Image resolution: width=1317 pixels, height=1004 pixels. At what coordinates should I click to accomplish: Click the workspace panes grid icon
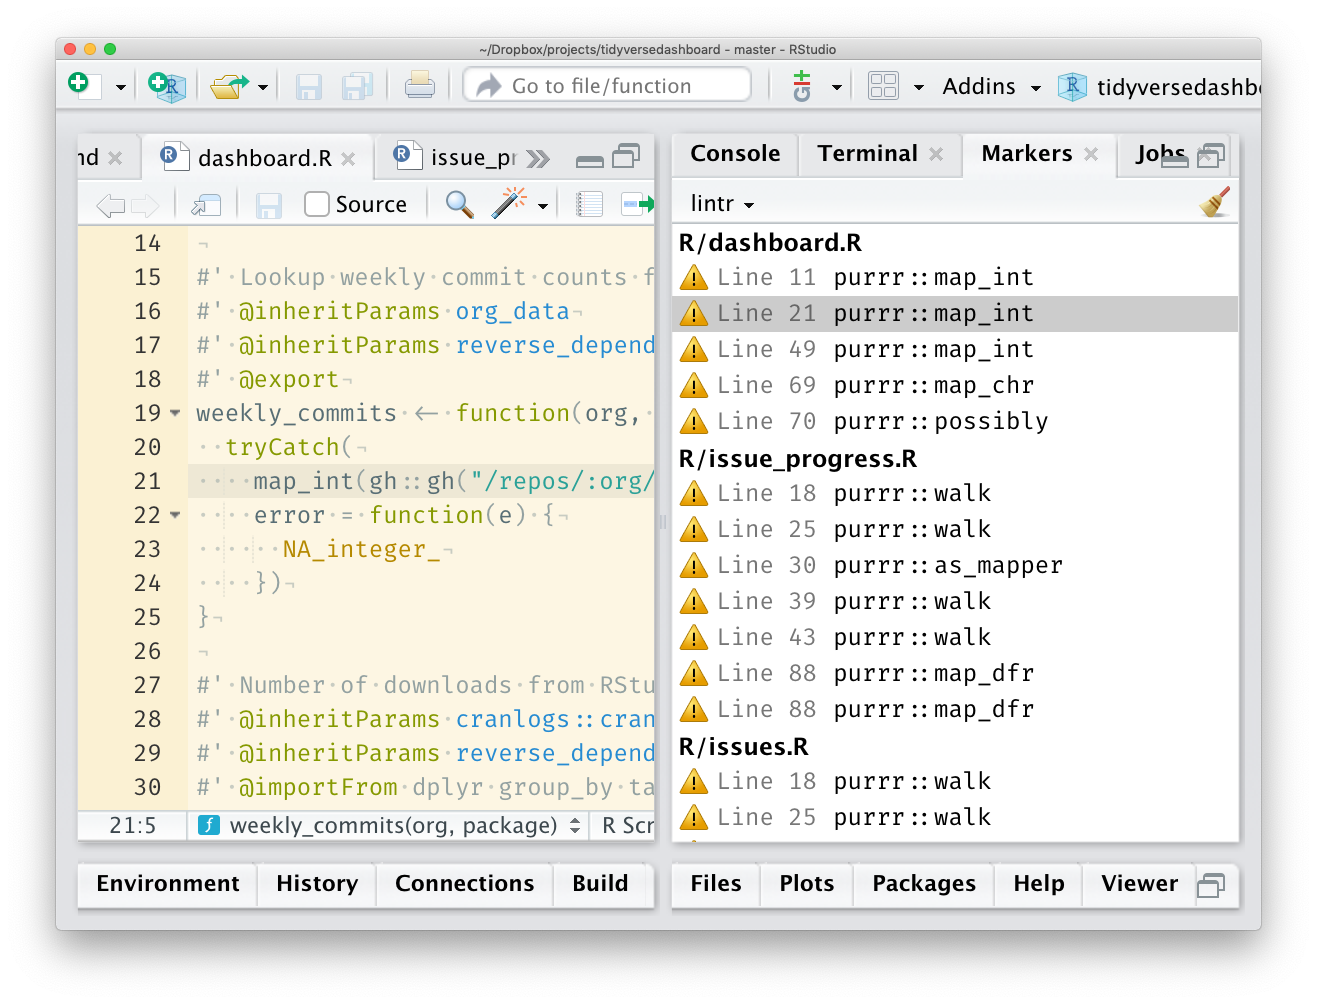(x=883, y=86)
